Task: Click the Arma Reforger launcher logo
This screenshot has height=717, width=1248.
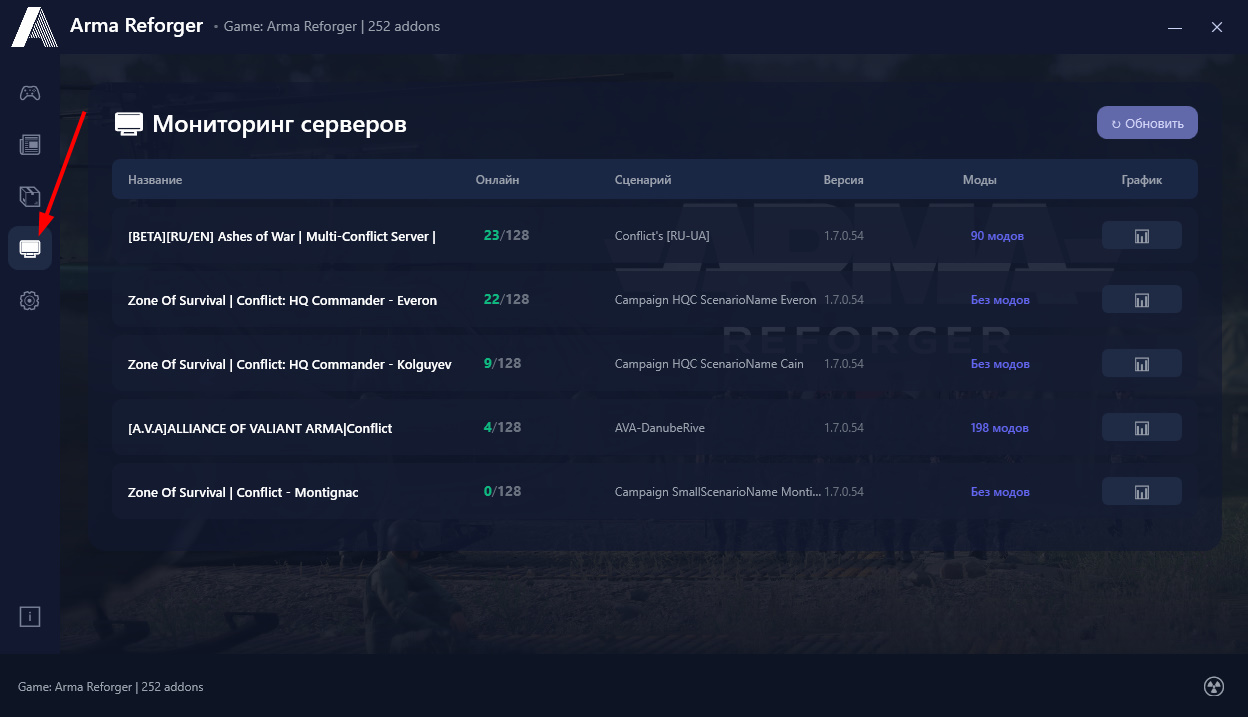Action: click(x=34, y=27)
